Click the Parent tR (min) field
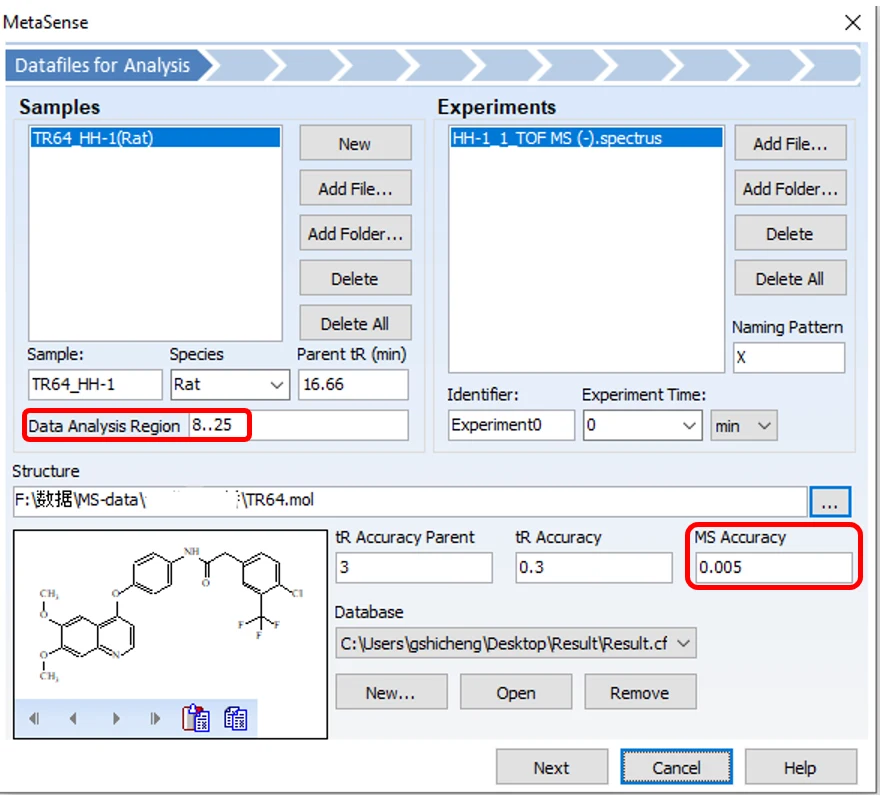Viewport: 880px width, 796px height. point(353,385)
